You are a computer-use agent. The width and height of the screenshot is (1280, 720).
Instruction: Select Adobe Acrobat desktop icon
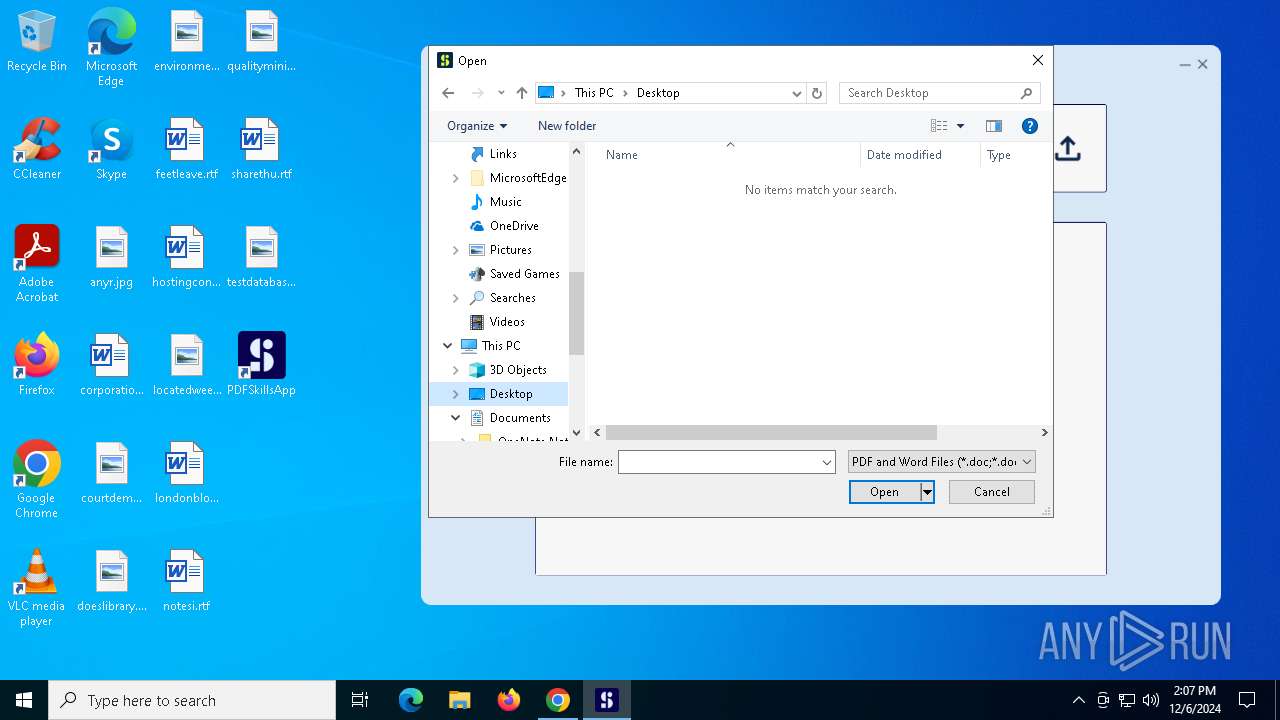click(37, 264)
